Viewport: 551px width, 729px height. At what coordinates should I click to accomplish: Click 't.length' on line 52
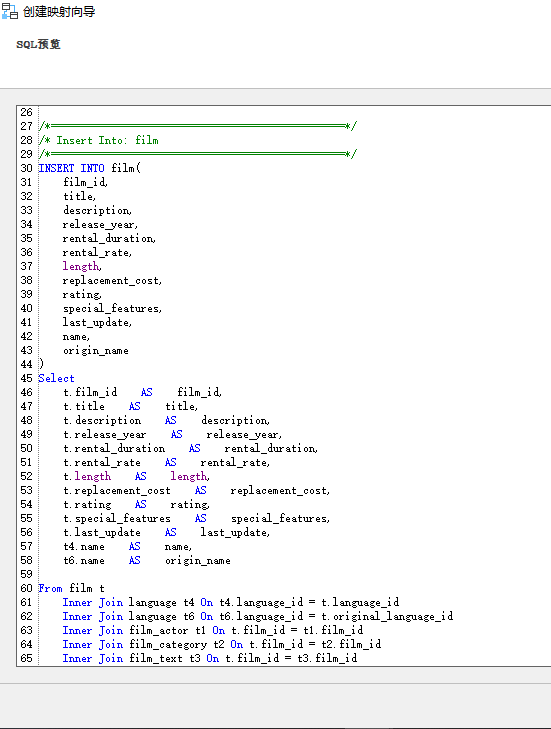87,477
